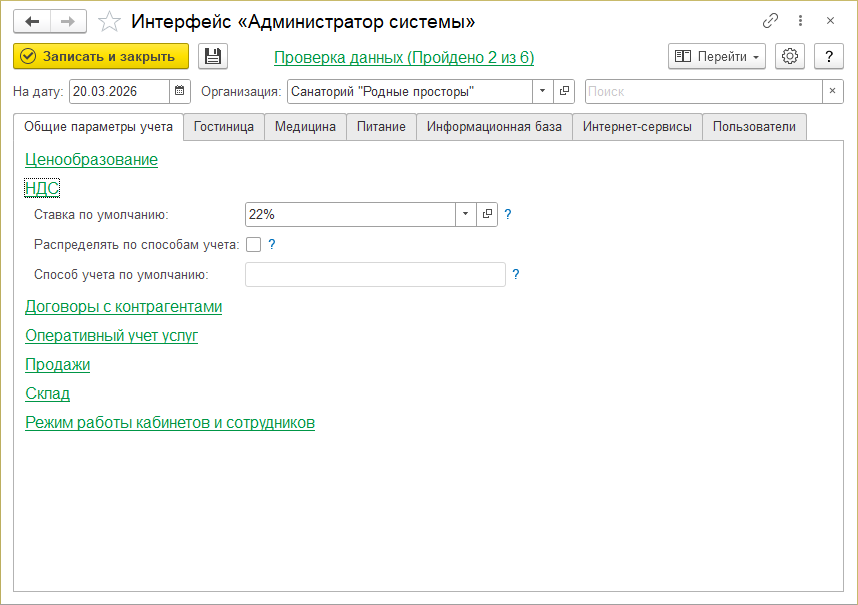Screen dimensions: 858x605
Task: Switch to the Гостиница tab
Action: (x=224, y=127)
